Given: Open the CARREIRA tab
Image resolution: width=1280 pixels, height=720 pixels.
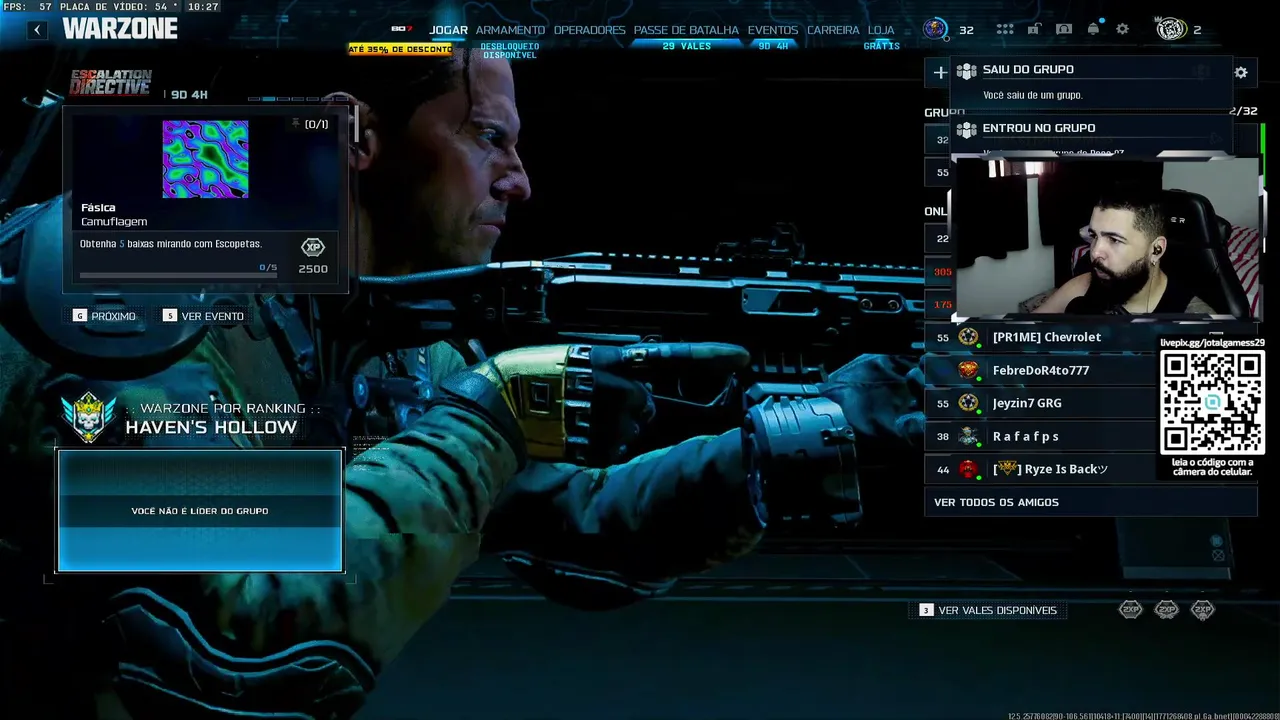Looking at the screenshot, I should tap(833, 30).
